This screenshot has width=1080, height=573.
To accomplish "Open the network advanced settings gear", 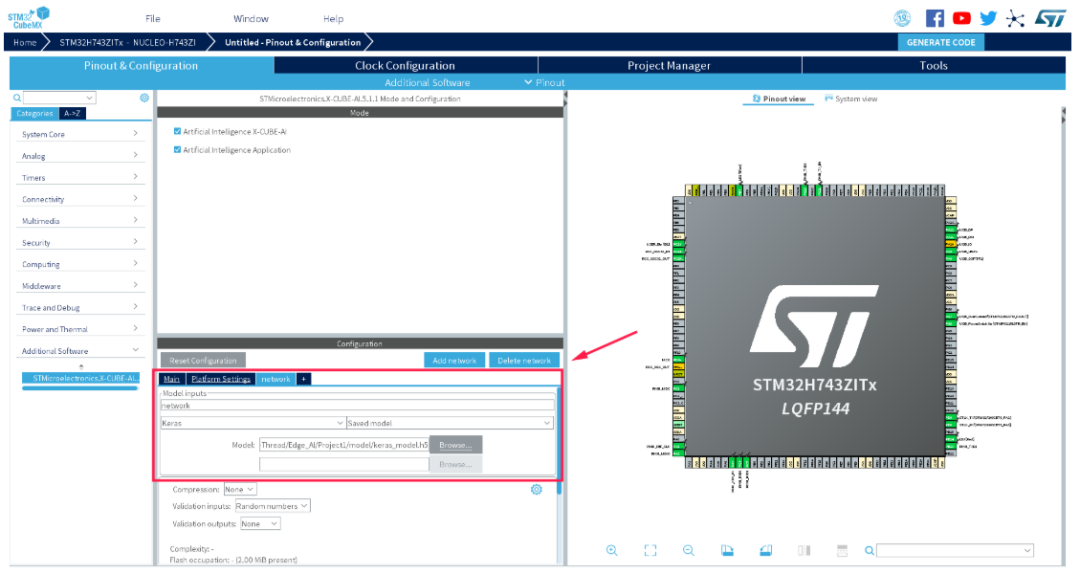I will pos(537,490).
